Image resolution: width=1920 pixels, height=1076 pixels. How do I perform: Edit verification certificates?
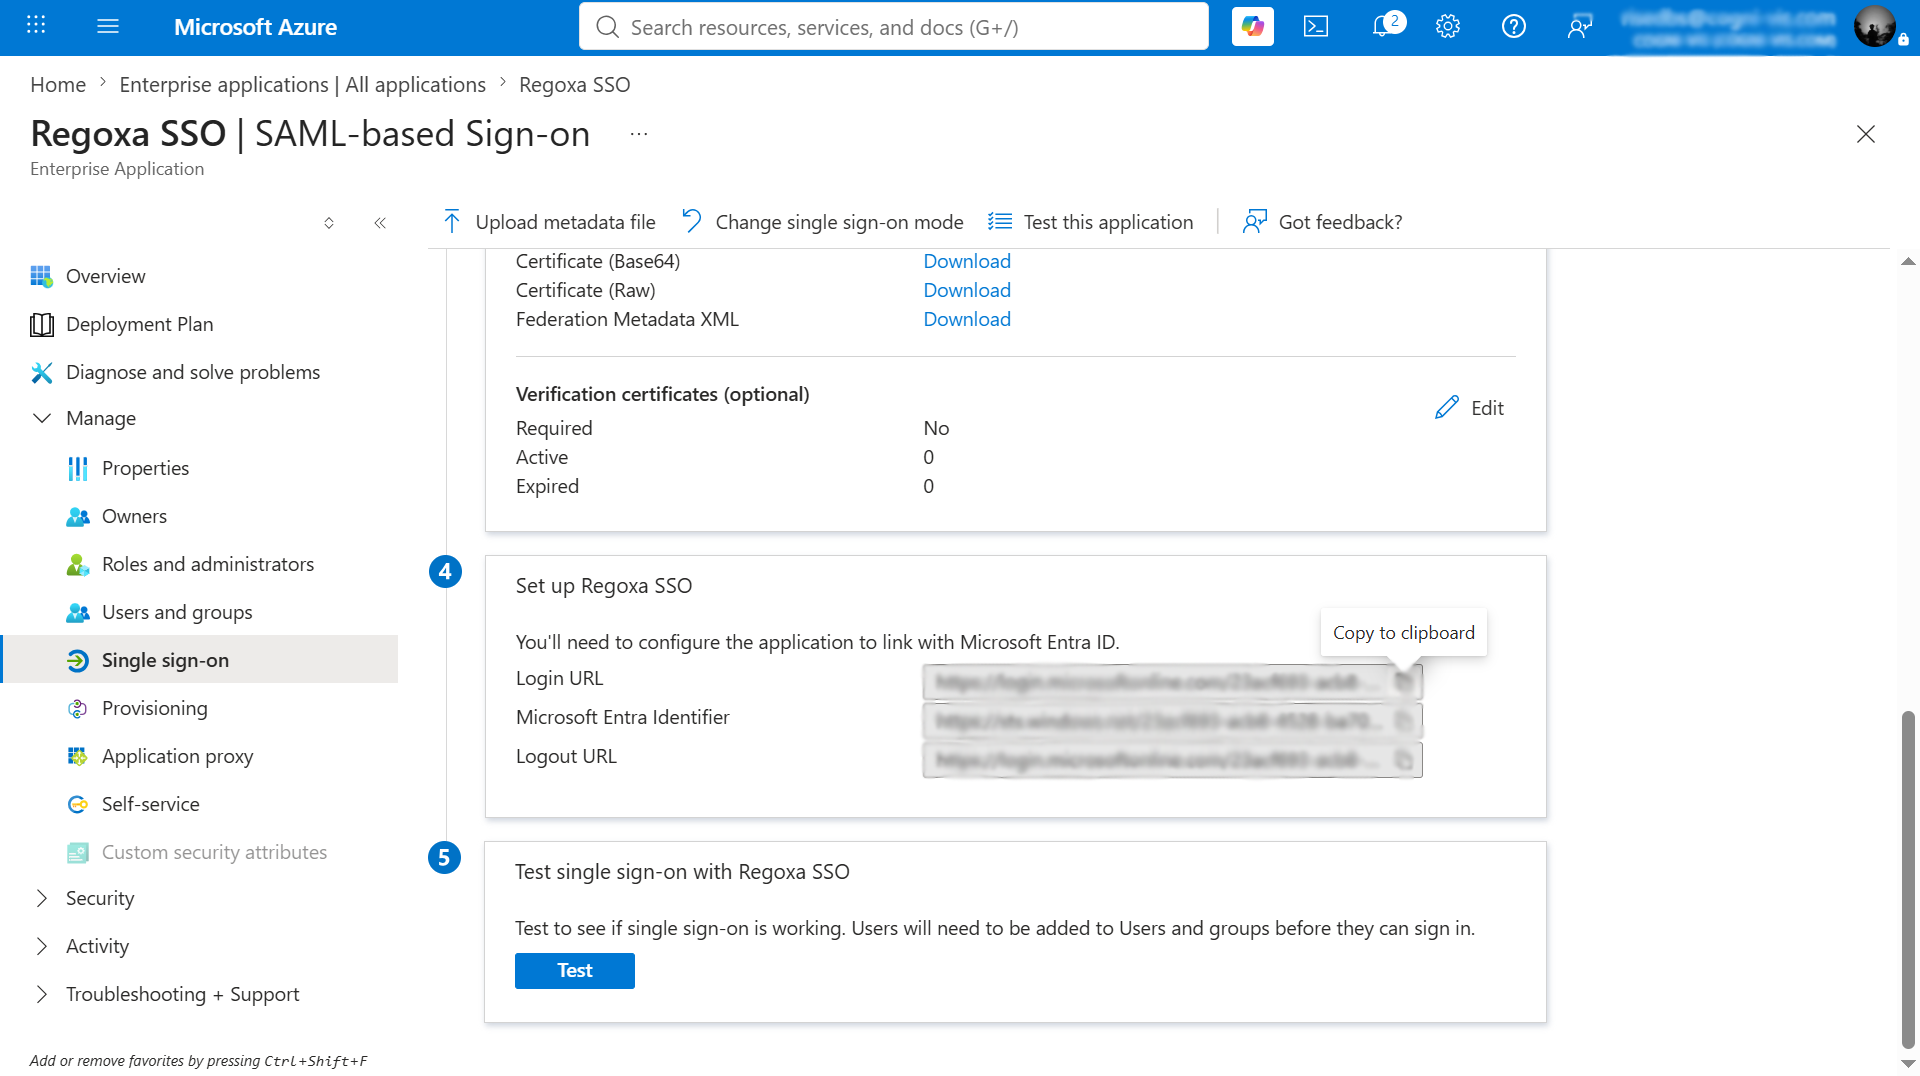[1469, 408]
